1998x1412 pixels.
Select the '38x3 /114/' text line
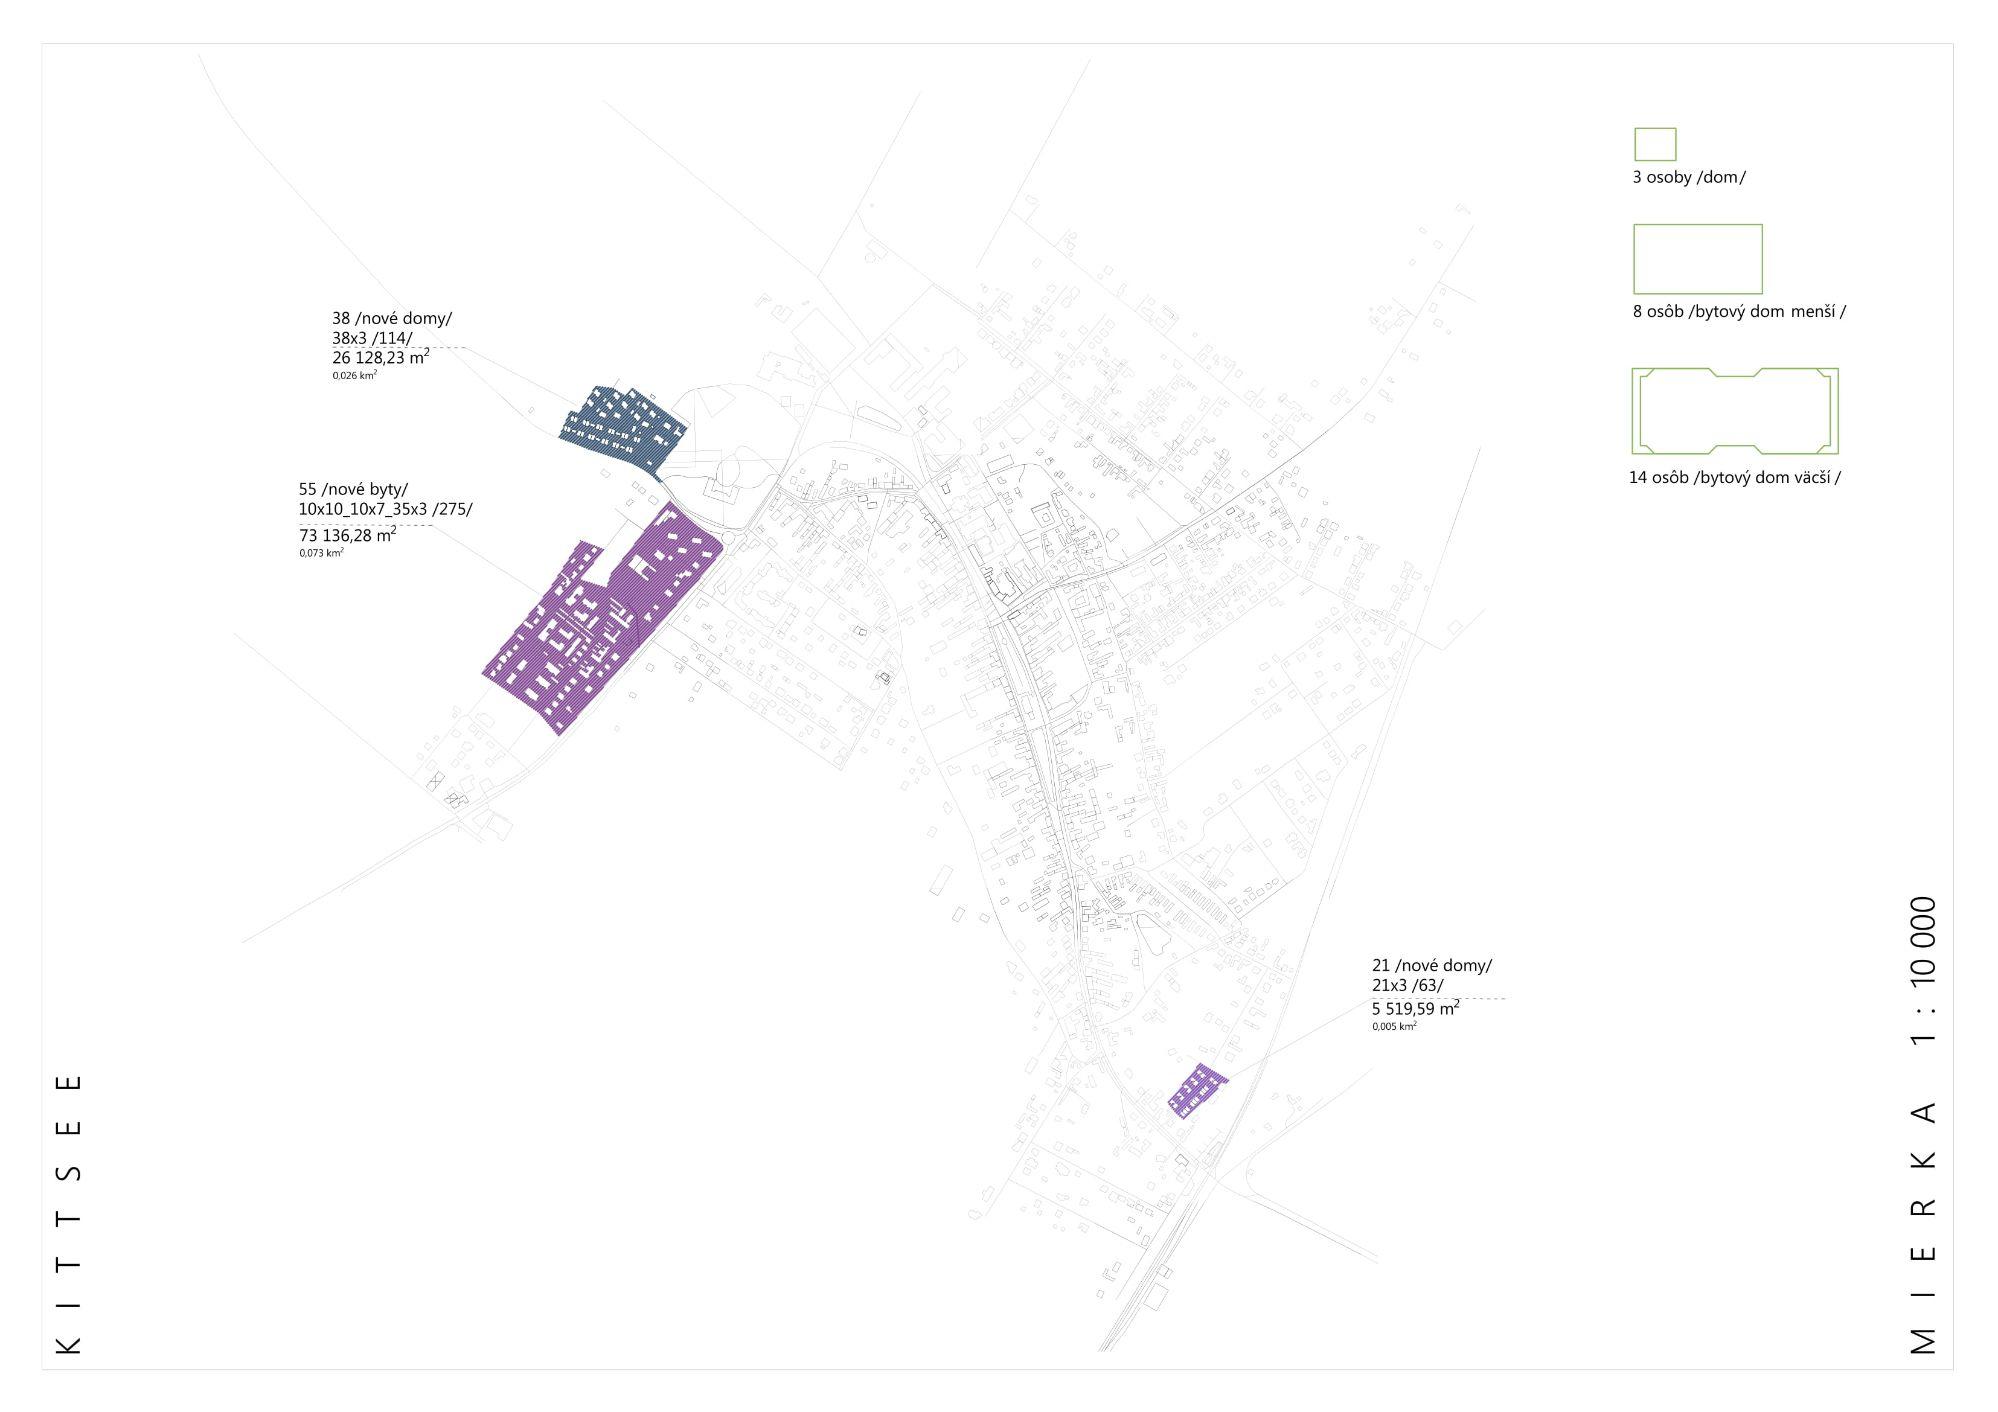372,339
